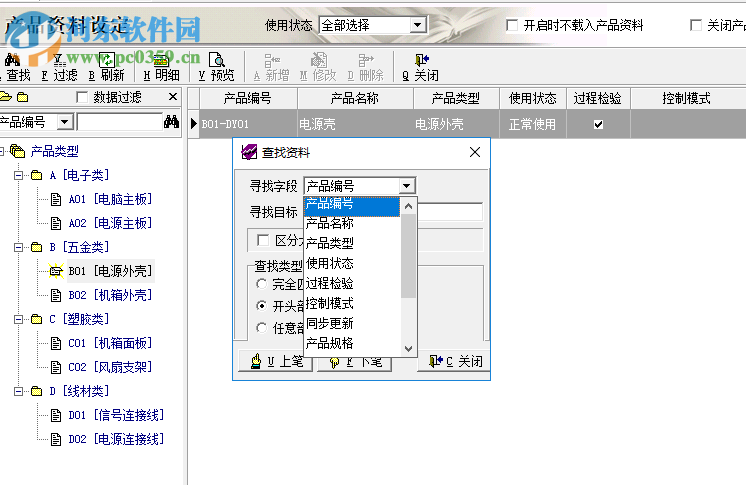Click the 修改 edit record icon

(318, 60)
